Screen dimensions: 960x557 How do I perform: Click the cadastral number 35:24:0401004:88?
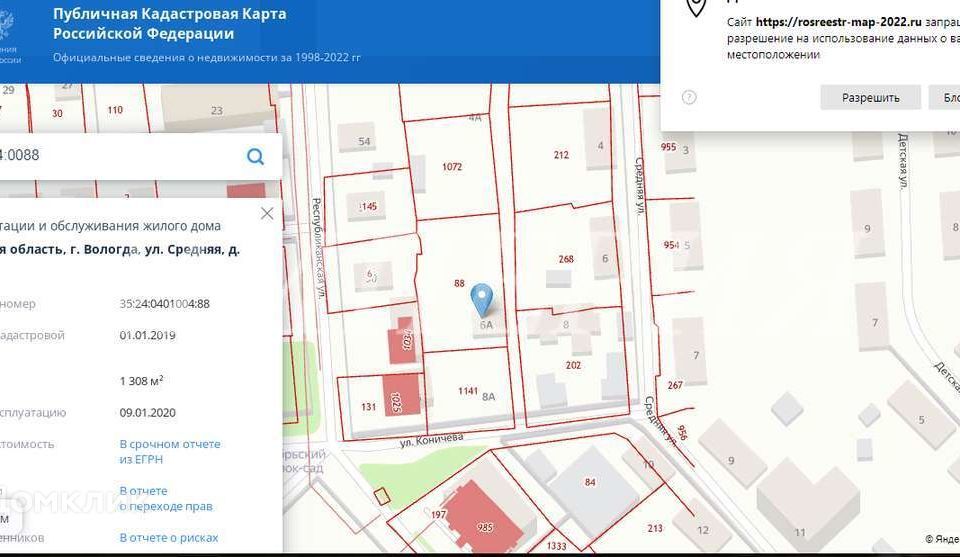165,304
